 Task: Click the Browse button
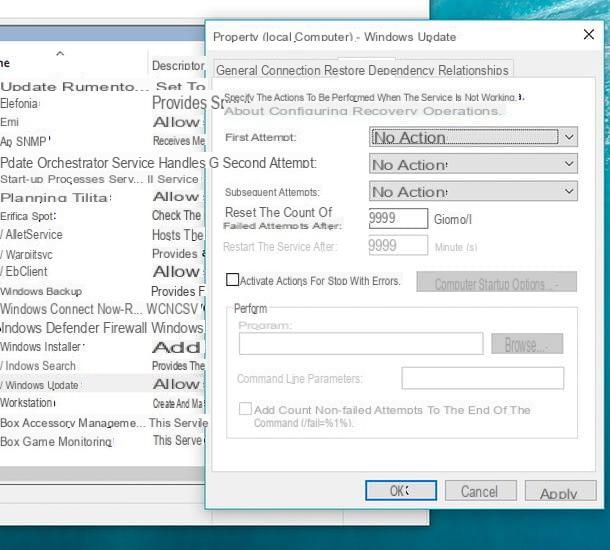pyautogui.click(x=527, y=344)
